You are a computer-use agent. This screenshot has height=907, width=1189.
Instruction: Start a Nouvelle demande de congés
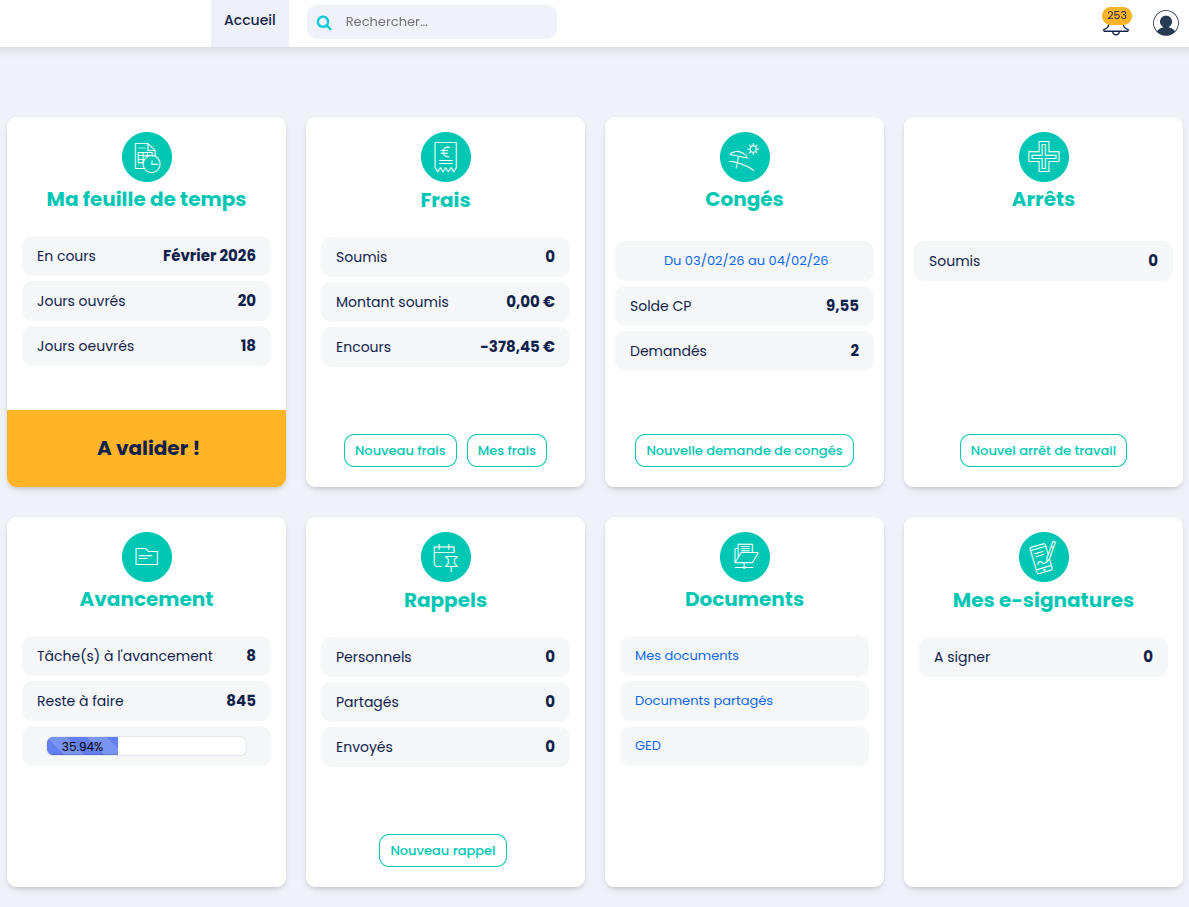point(744,450)
